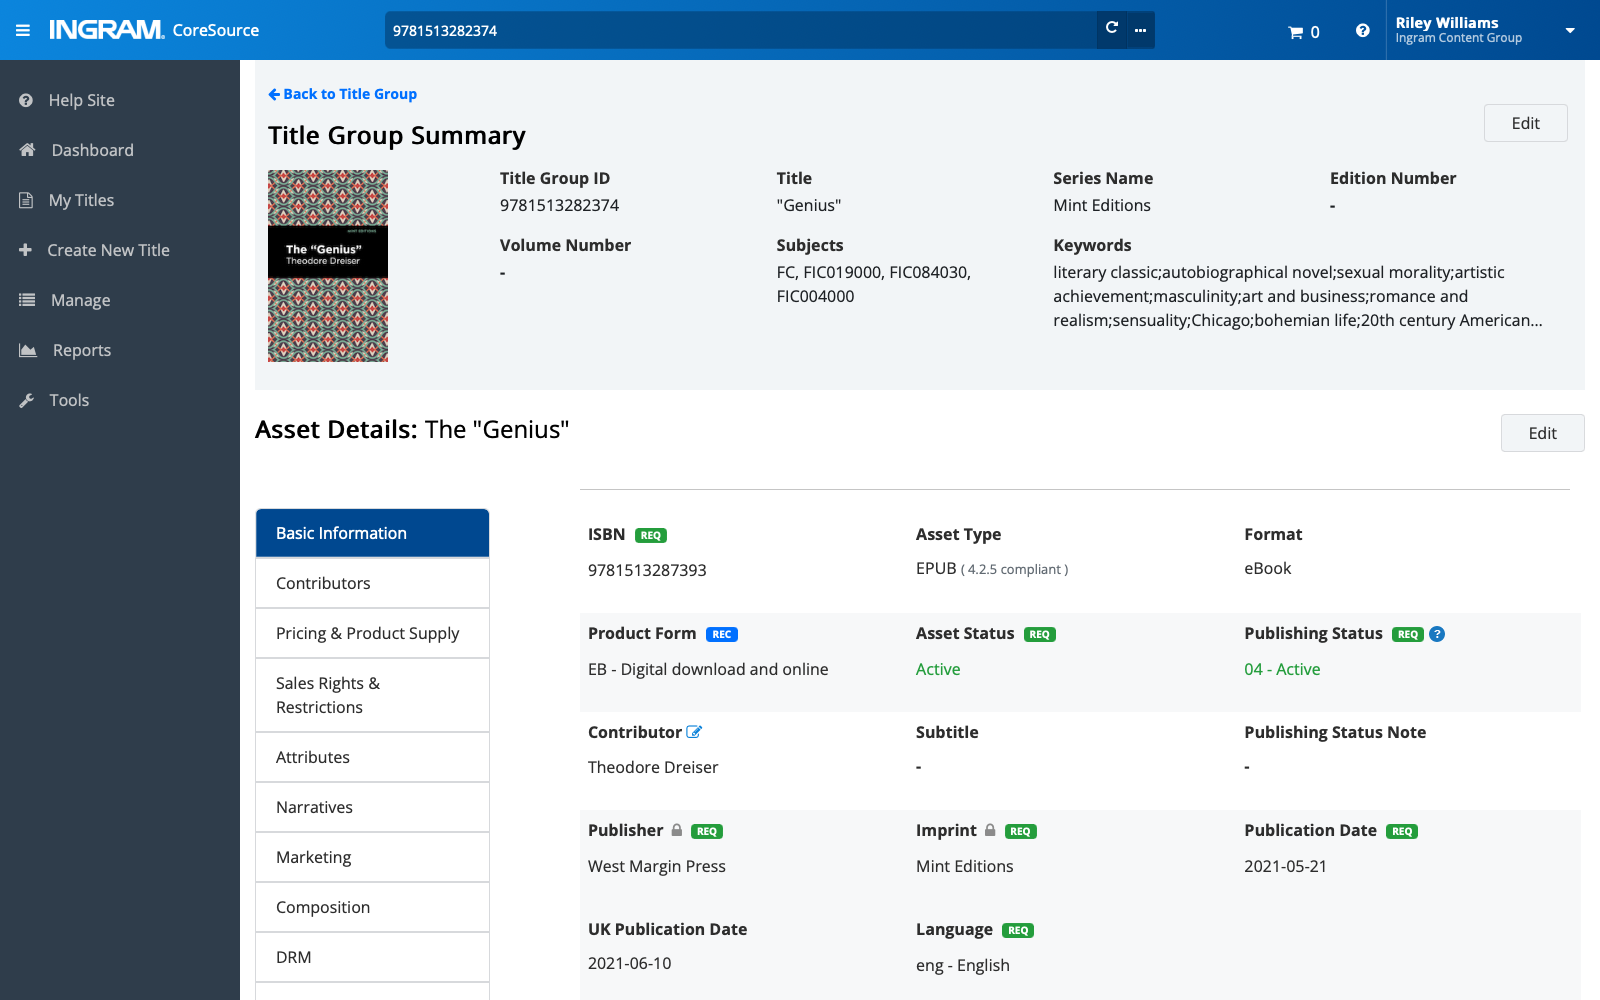
Task: Click The Genius book cover thumbnail
Action: coord(328,266)
